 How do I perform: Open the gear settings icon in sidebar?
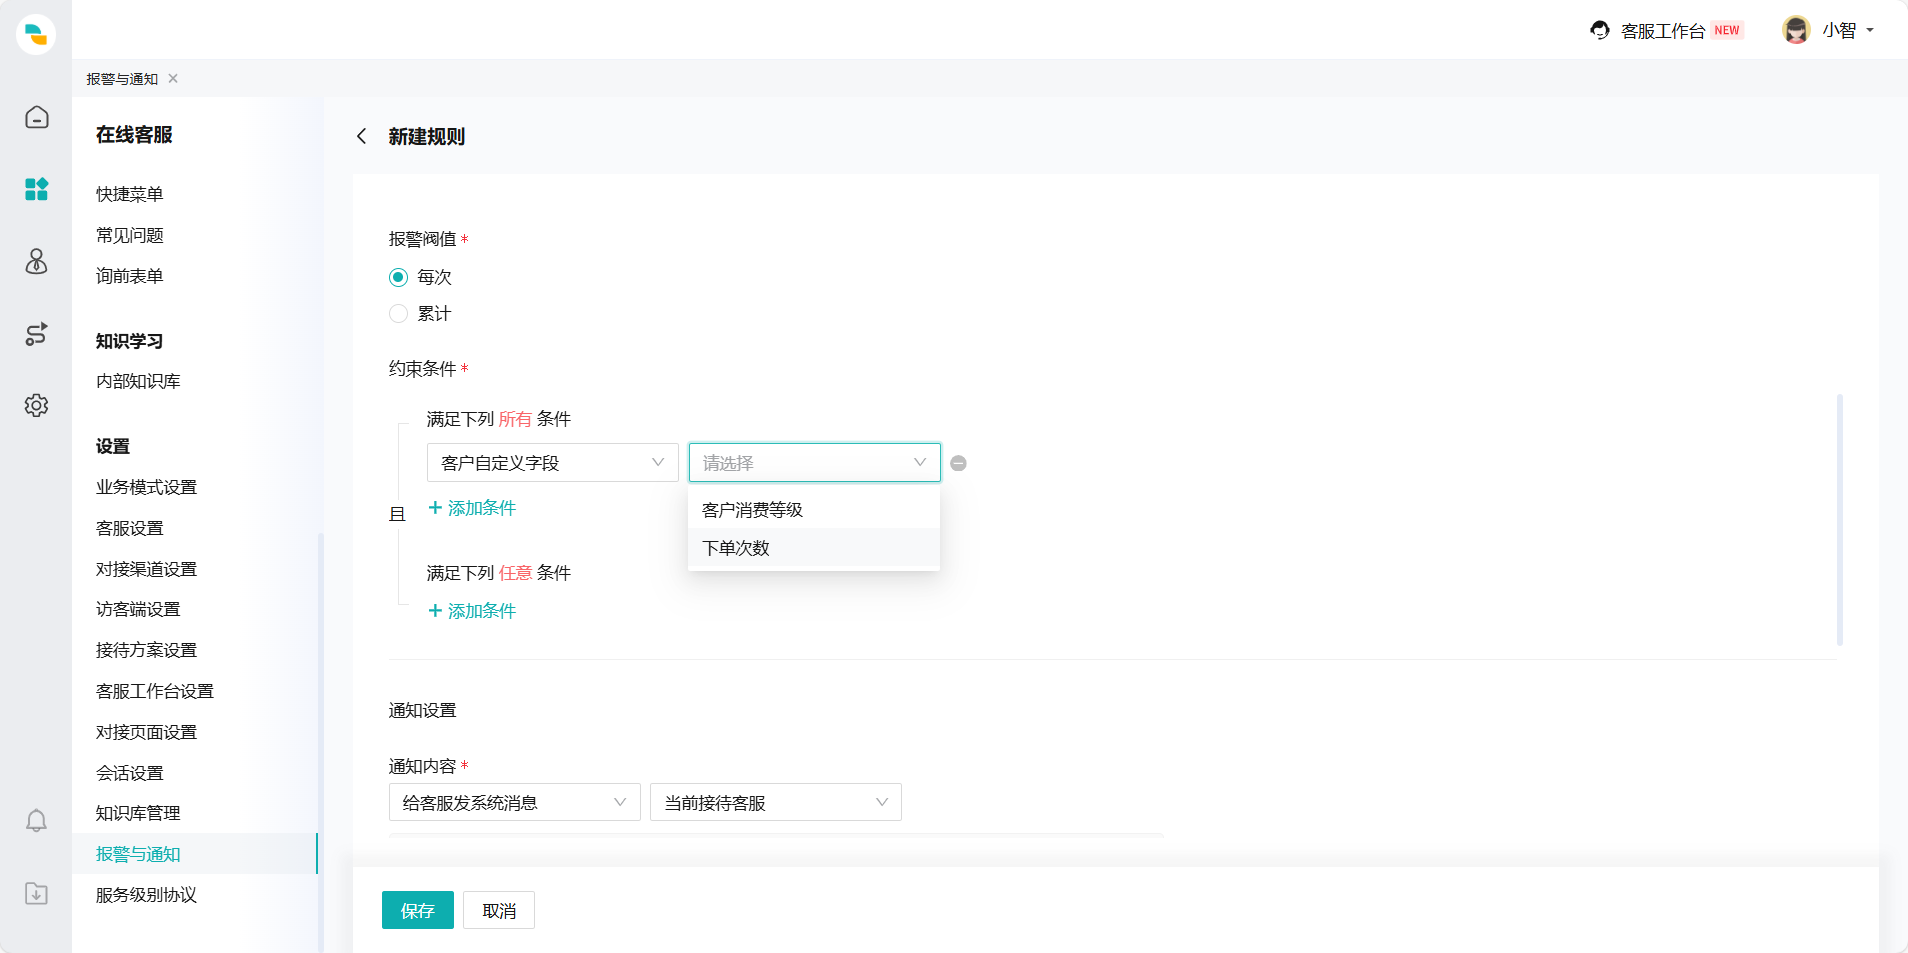click(x=36, y=405)
